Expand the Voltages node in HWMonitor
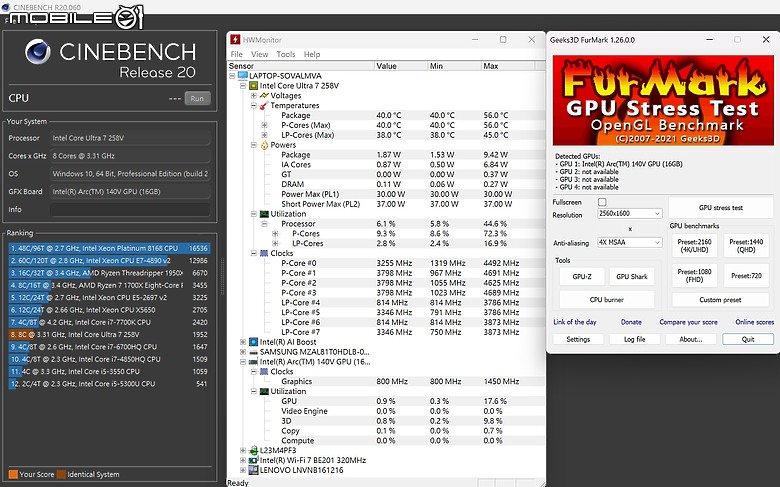The image size is (780, 487). [x=254, y=96]
